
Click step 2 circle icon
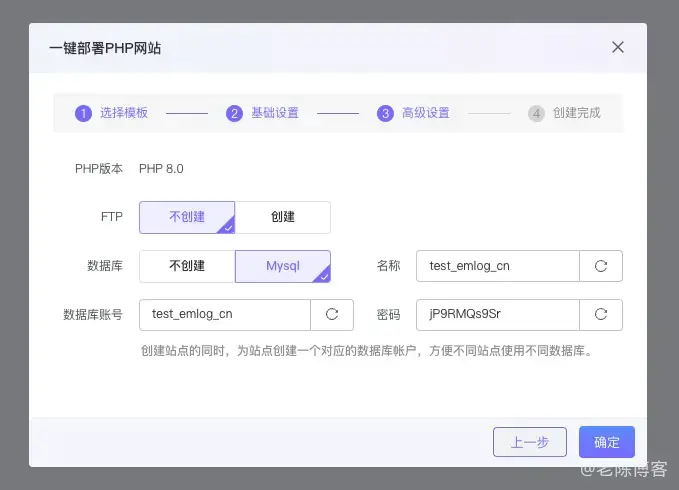point(234,113)
